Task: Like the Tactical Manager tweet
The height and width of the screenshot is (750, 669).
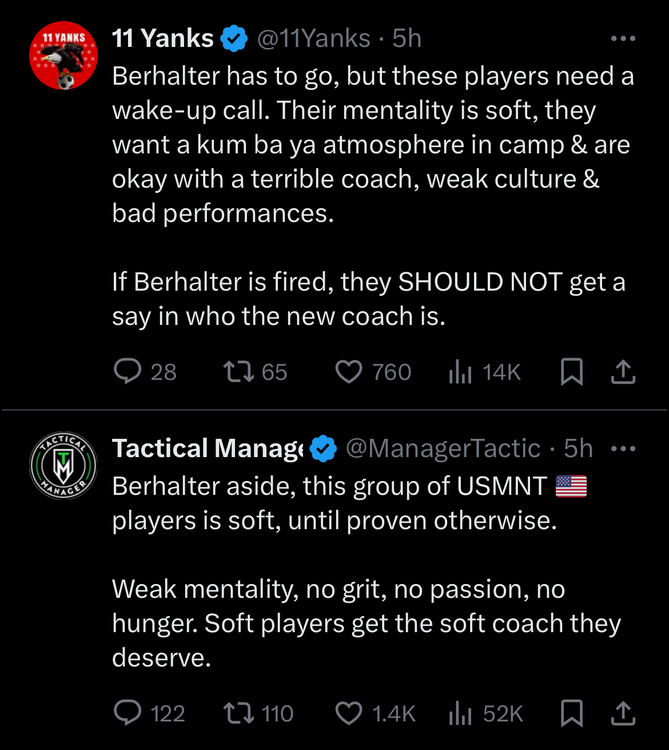Action: click(x=348, y=713)
